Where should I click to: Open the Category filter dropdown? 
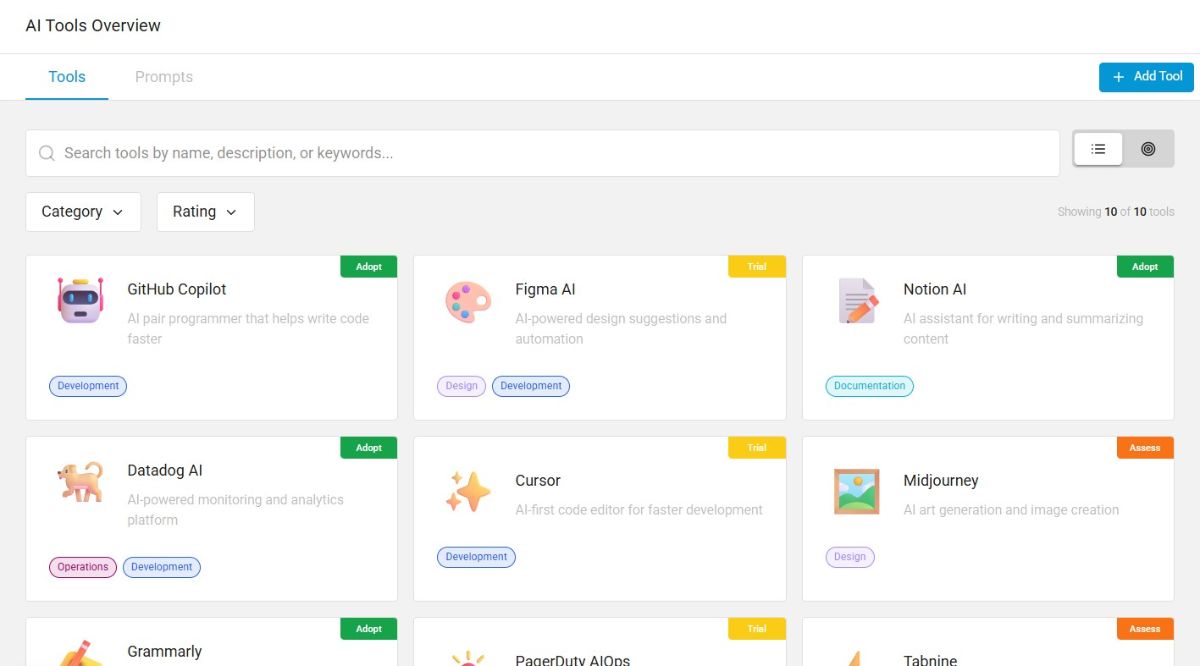83,212
